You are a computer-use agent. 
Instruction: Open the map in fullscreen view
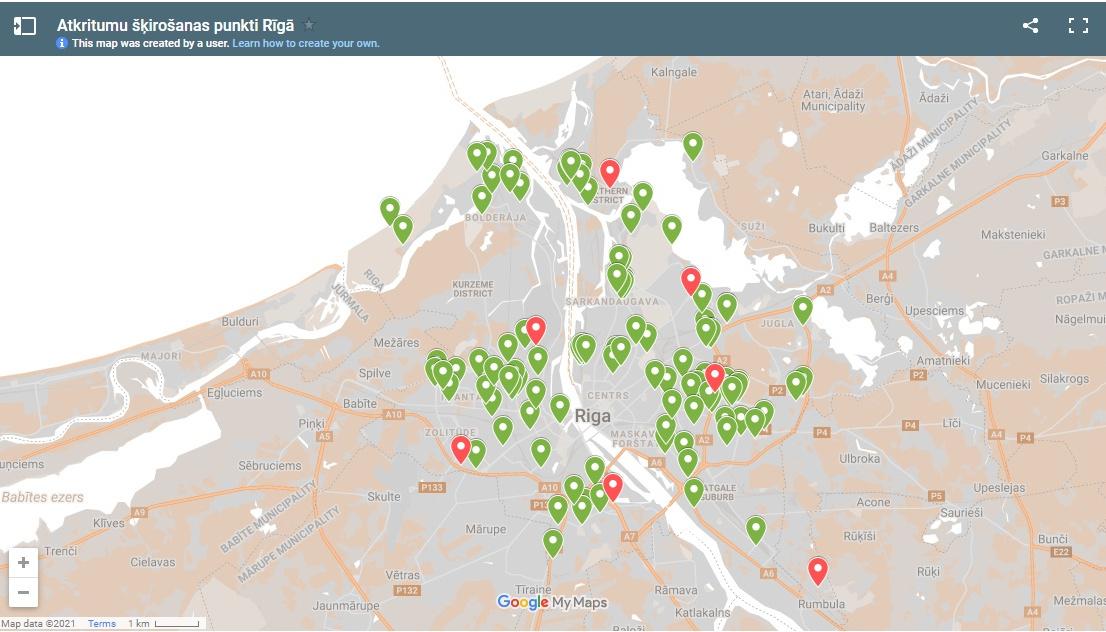(1078, 26)
